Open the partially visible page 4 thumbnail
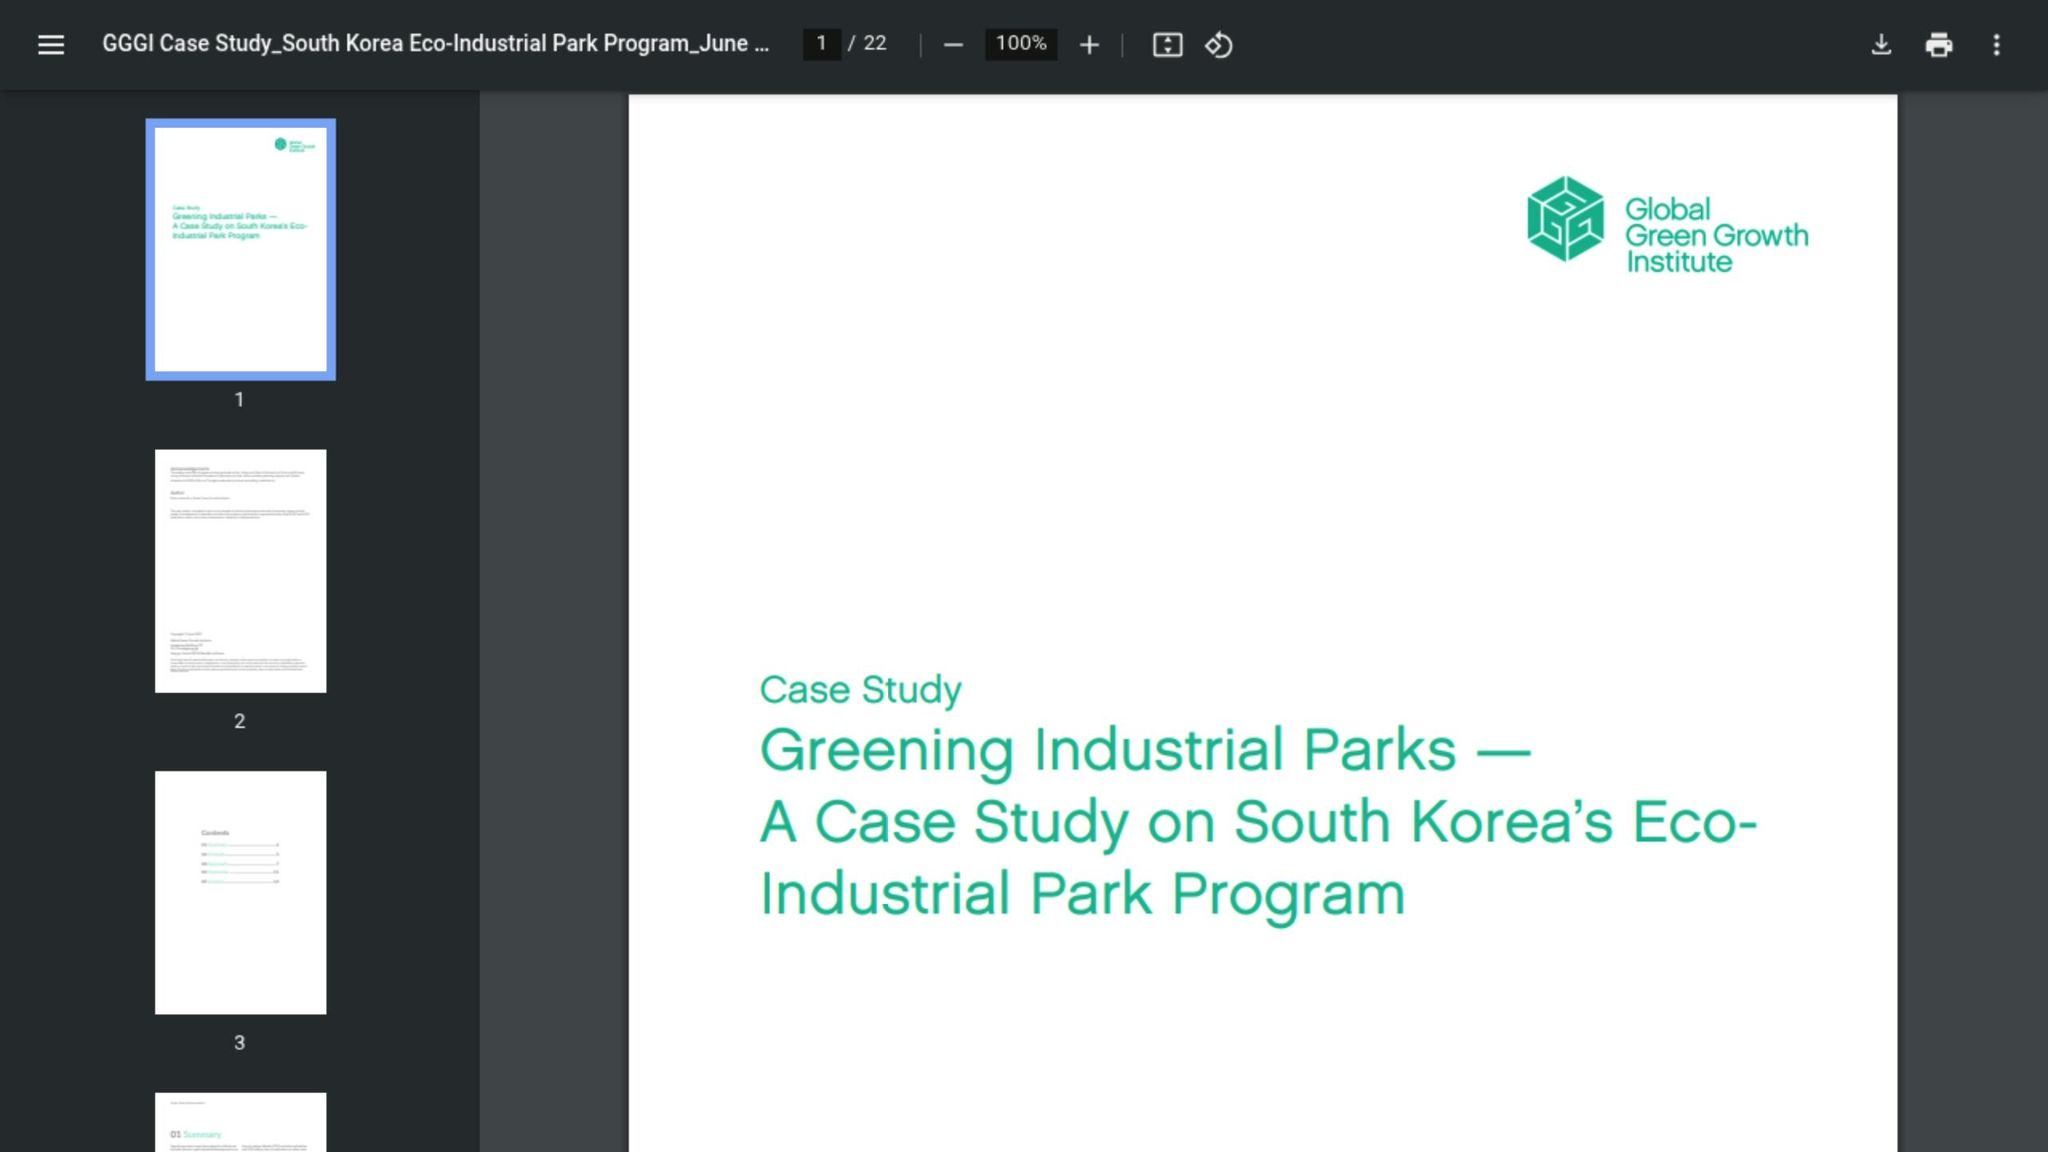 tap(239, 1125)
